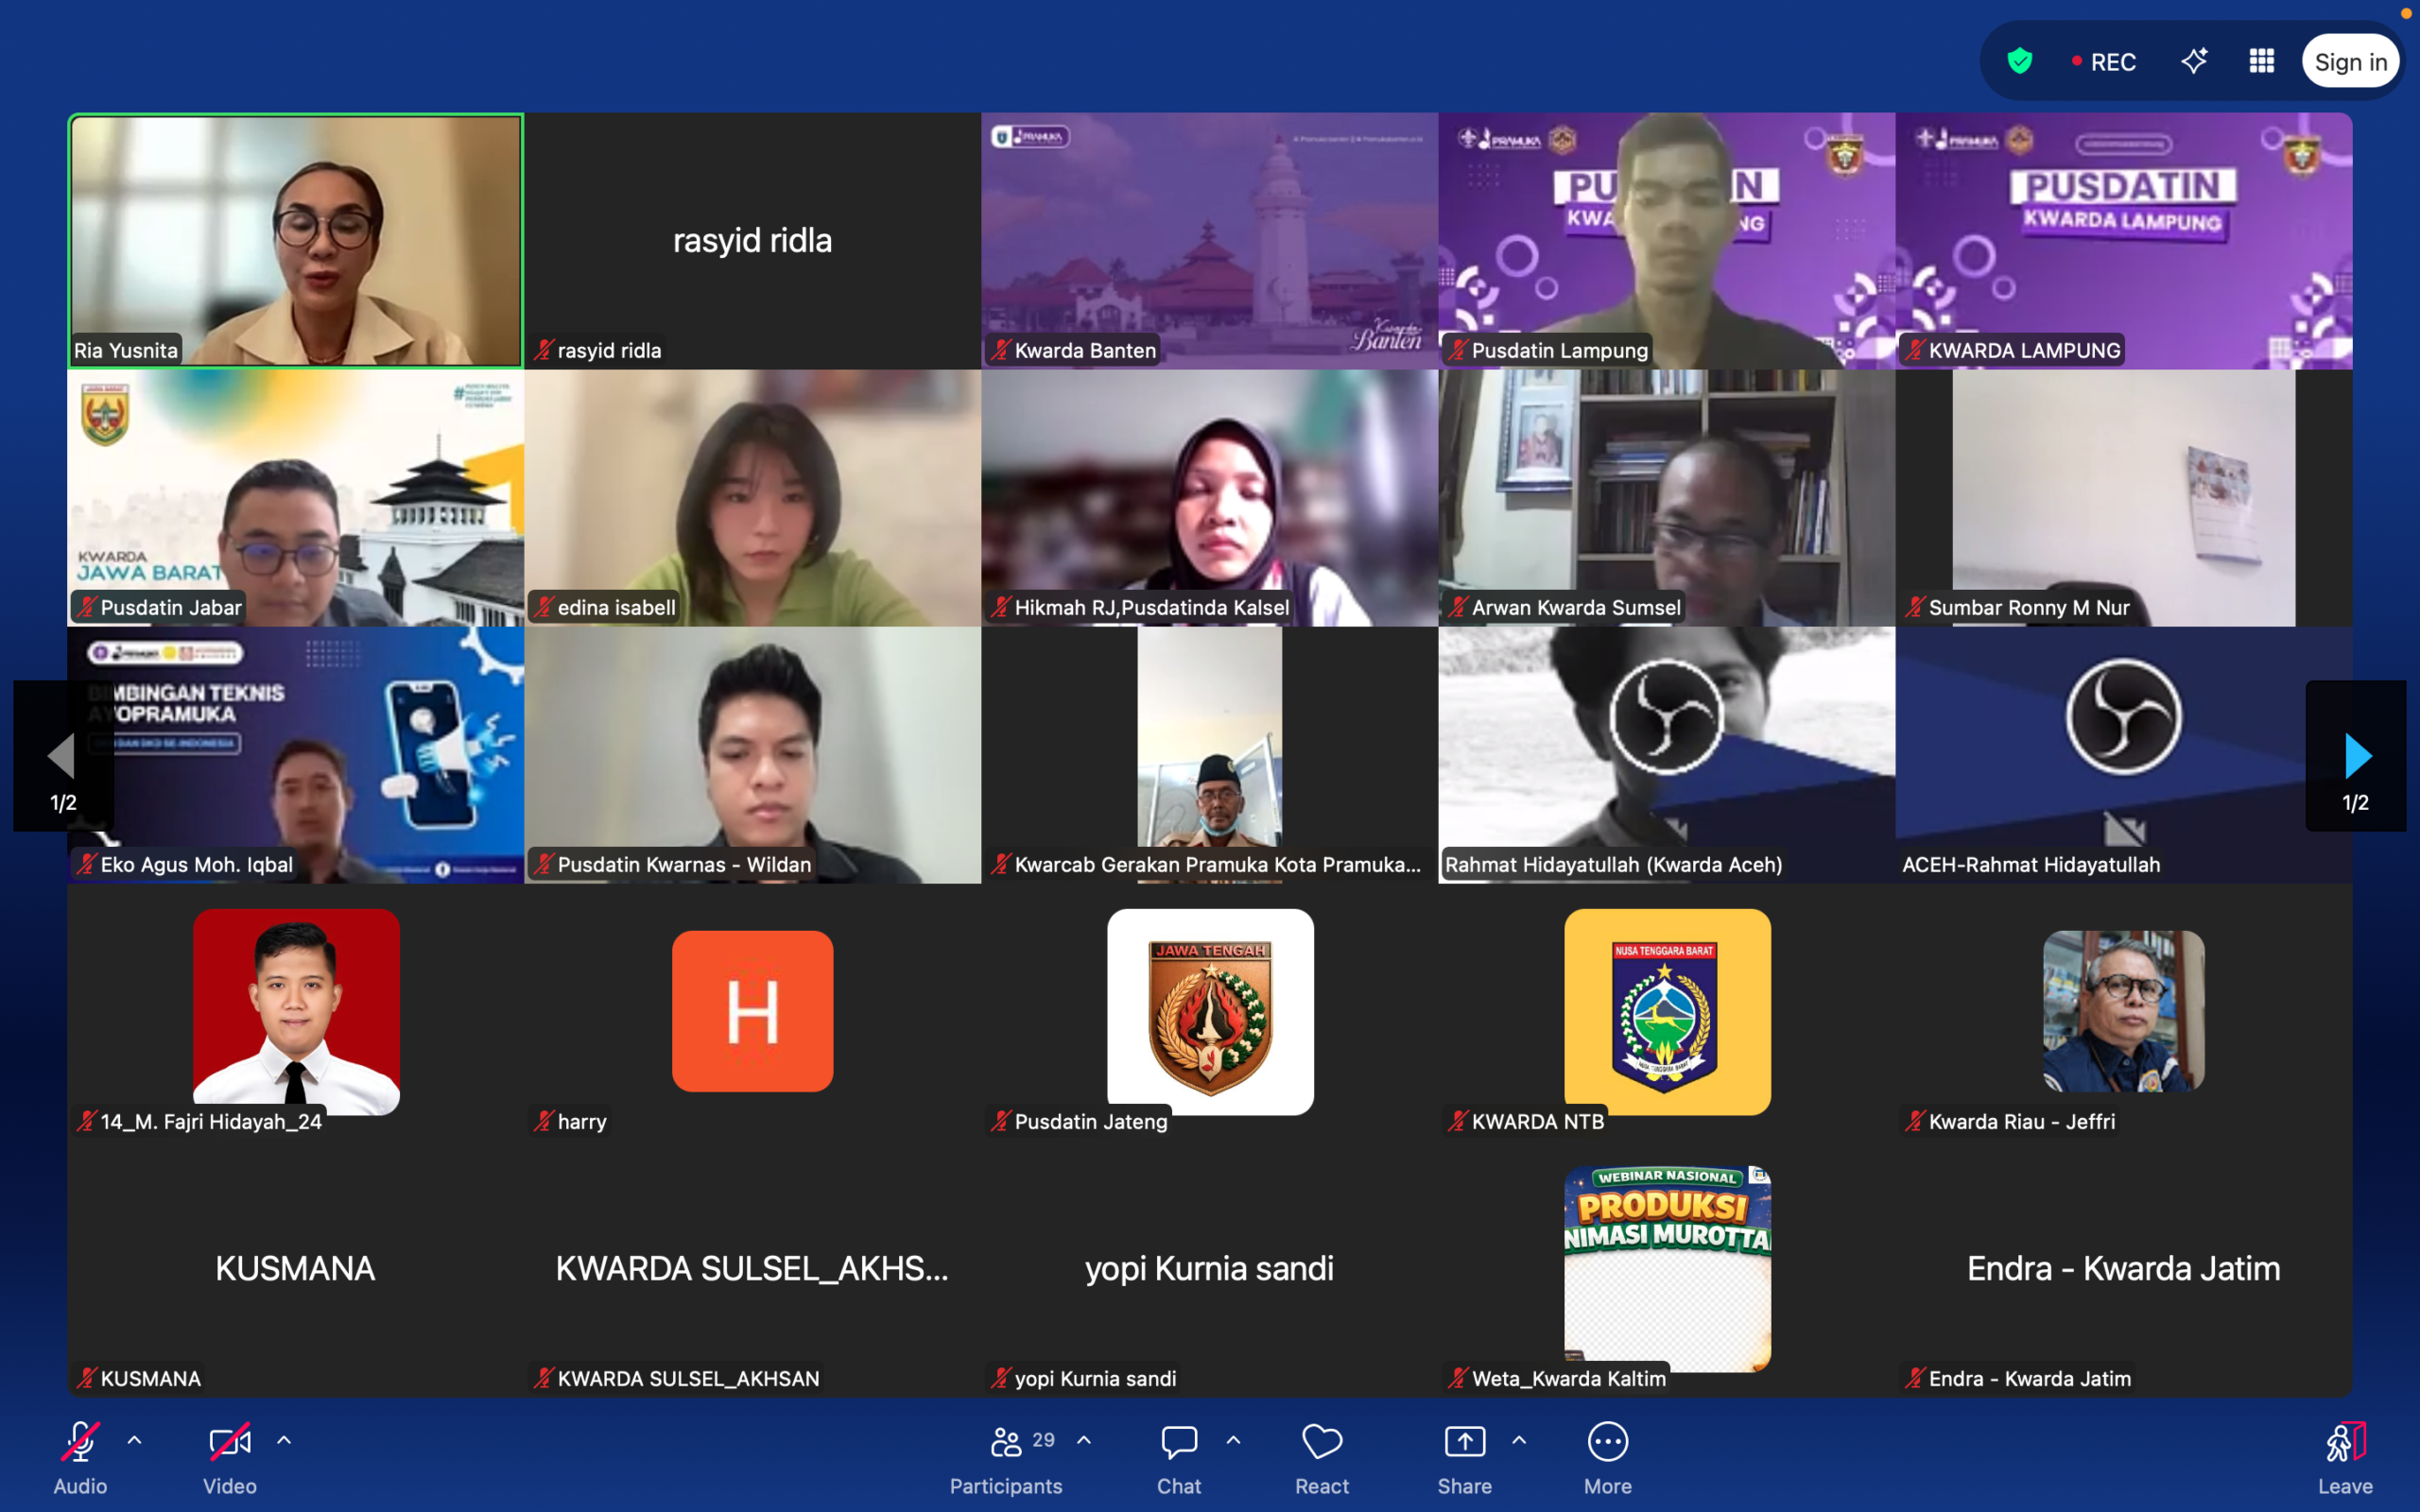Go to next gallery page arrow
This screenshot has height=1512, width=2420.
[2356, 756]
